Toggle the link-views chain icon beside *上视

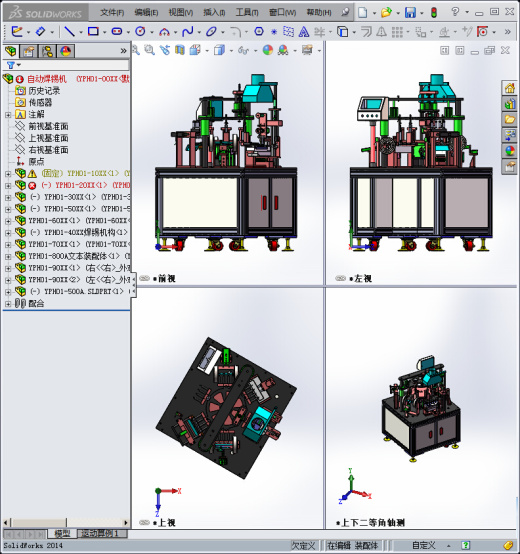pos(144,522)
